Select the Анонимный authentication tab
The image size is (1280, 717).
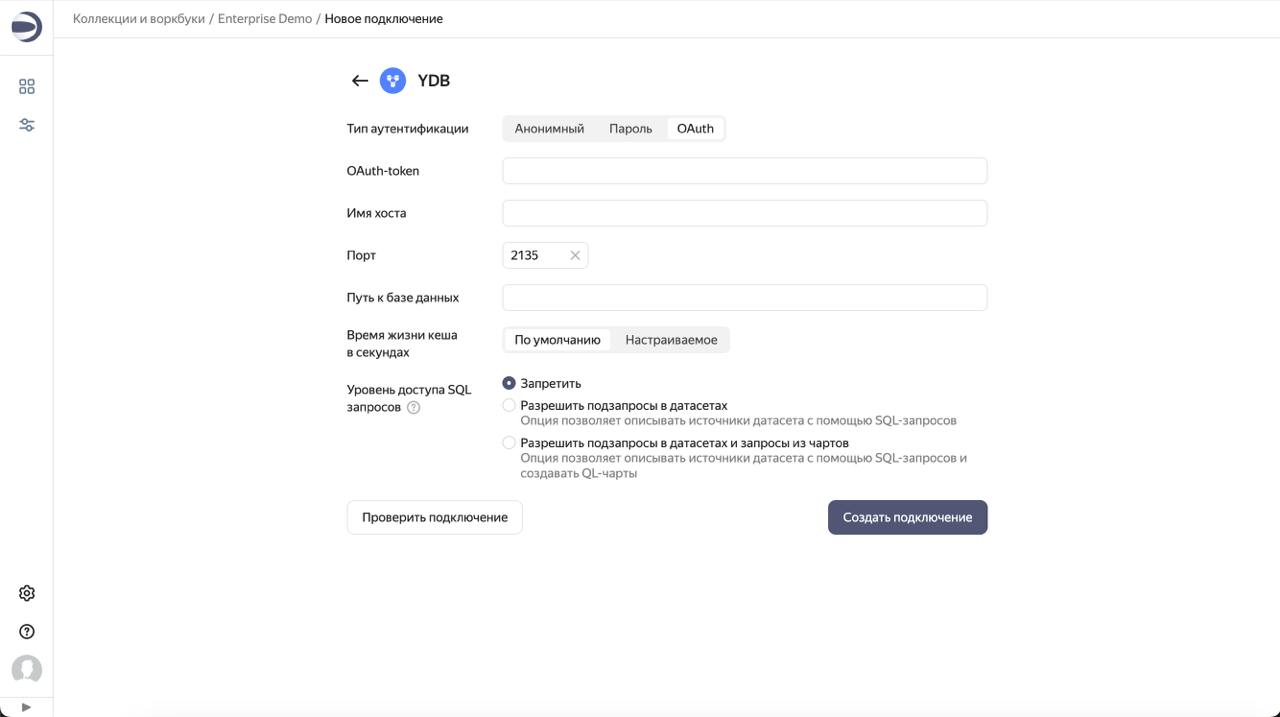click(x=549, y=128)
